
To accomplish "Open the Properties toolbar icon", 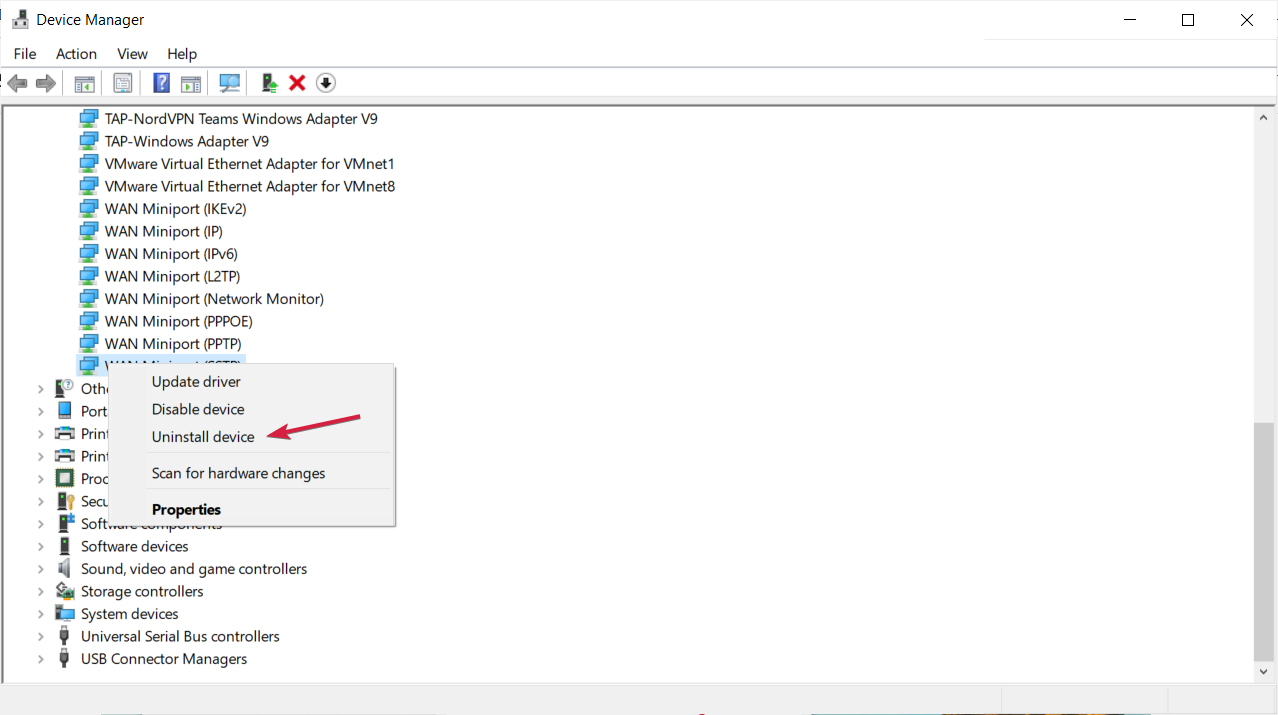I will coord(123,83).
